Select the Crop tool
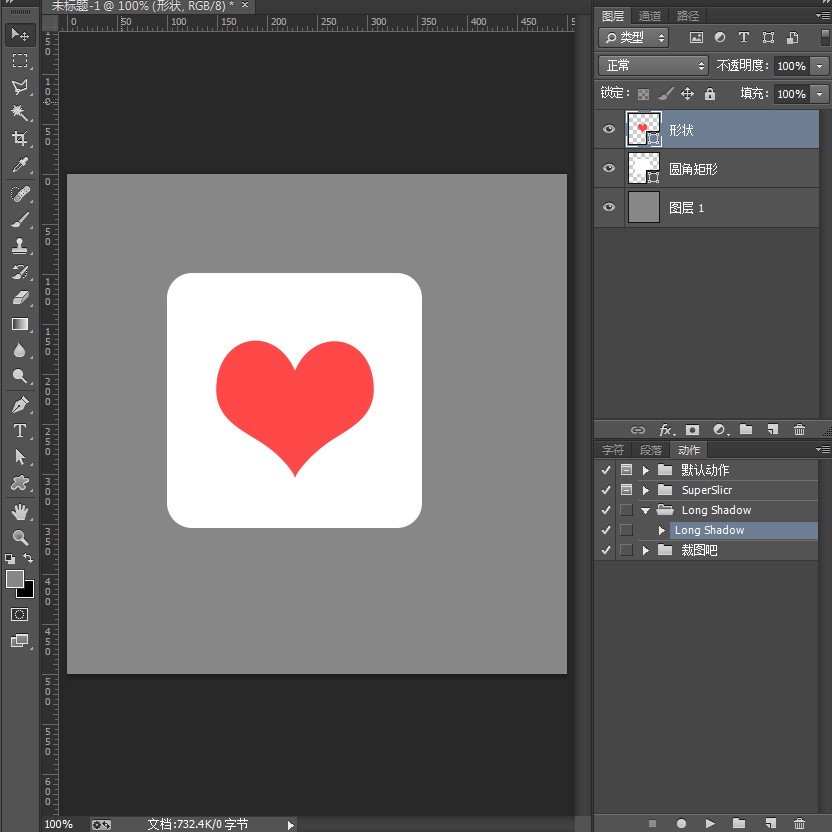The height and width of the screenshot is (832, 832). (20, 139)
